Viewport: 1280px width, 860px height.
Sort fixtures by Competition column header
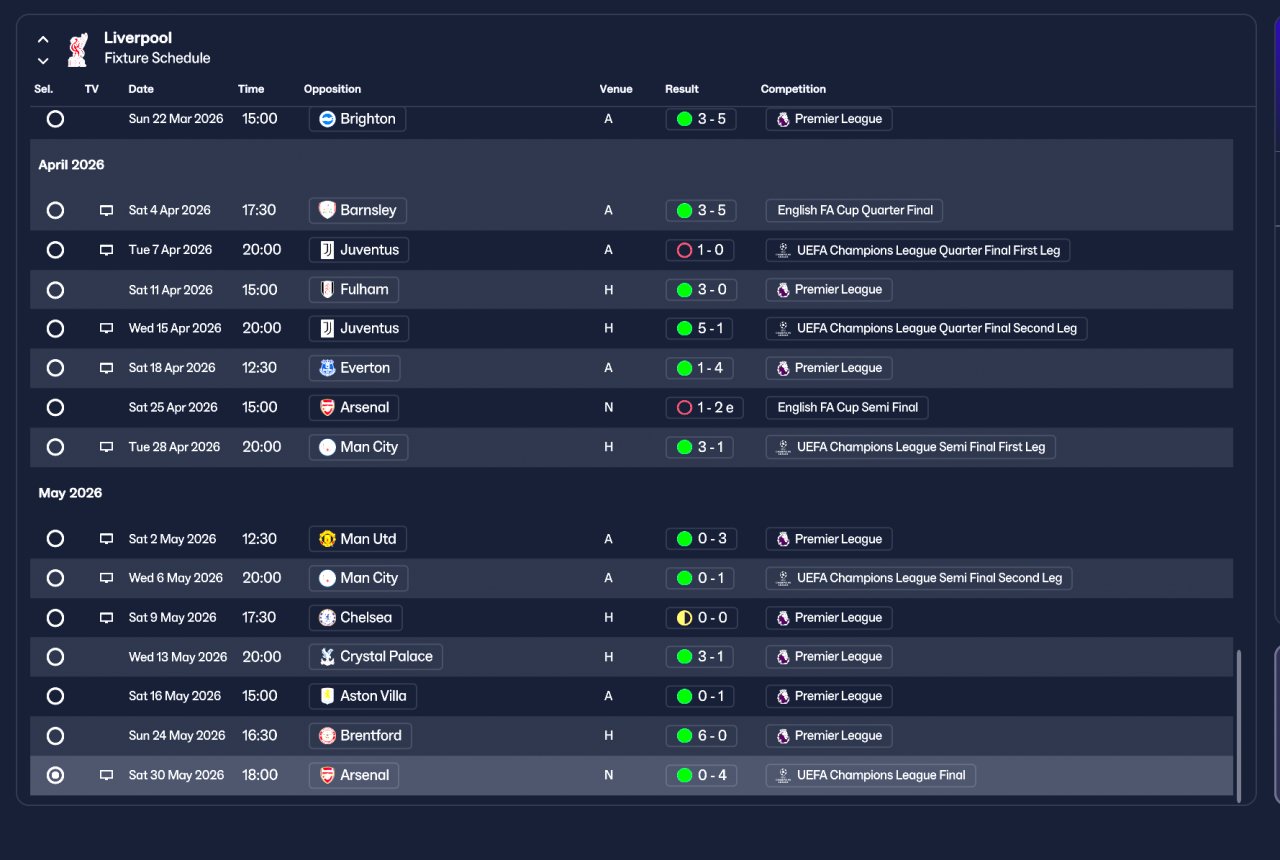click(793, 89)
